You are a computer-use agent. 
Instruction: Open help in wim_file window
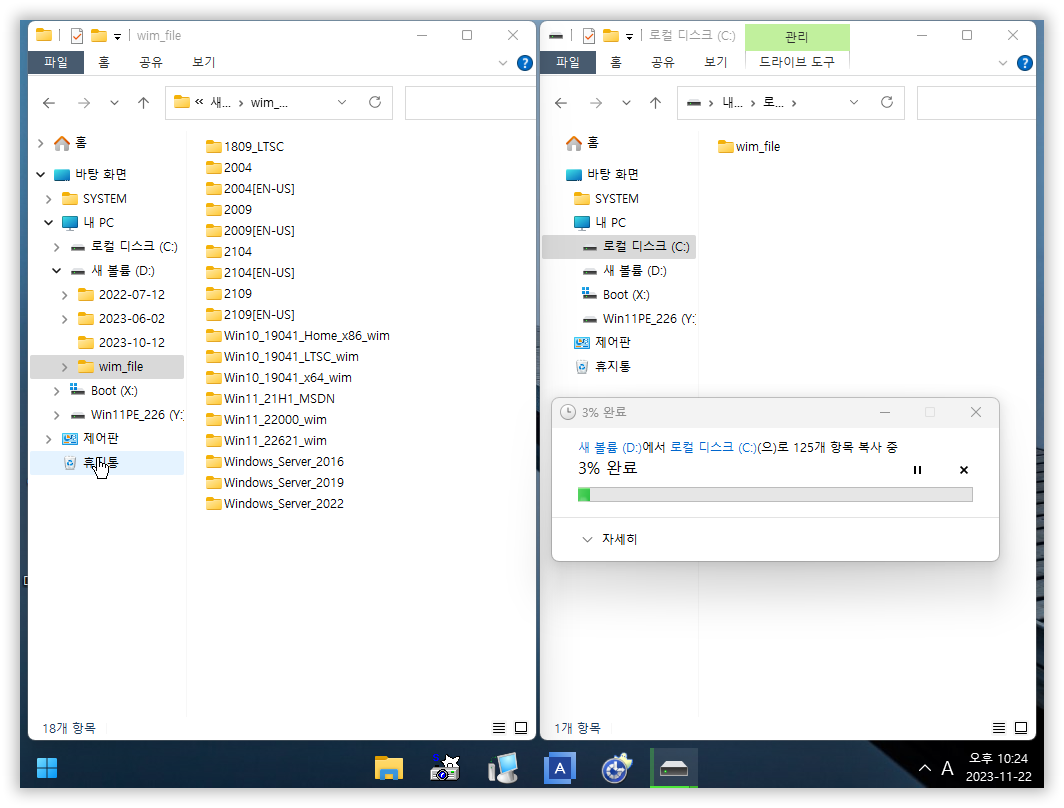coord(525,63)
